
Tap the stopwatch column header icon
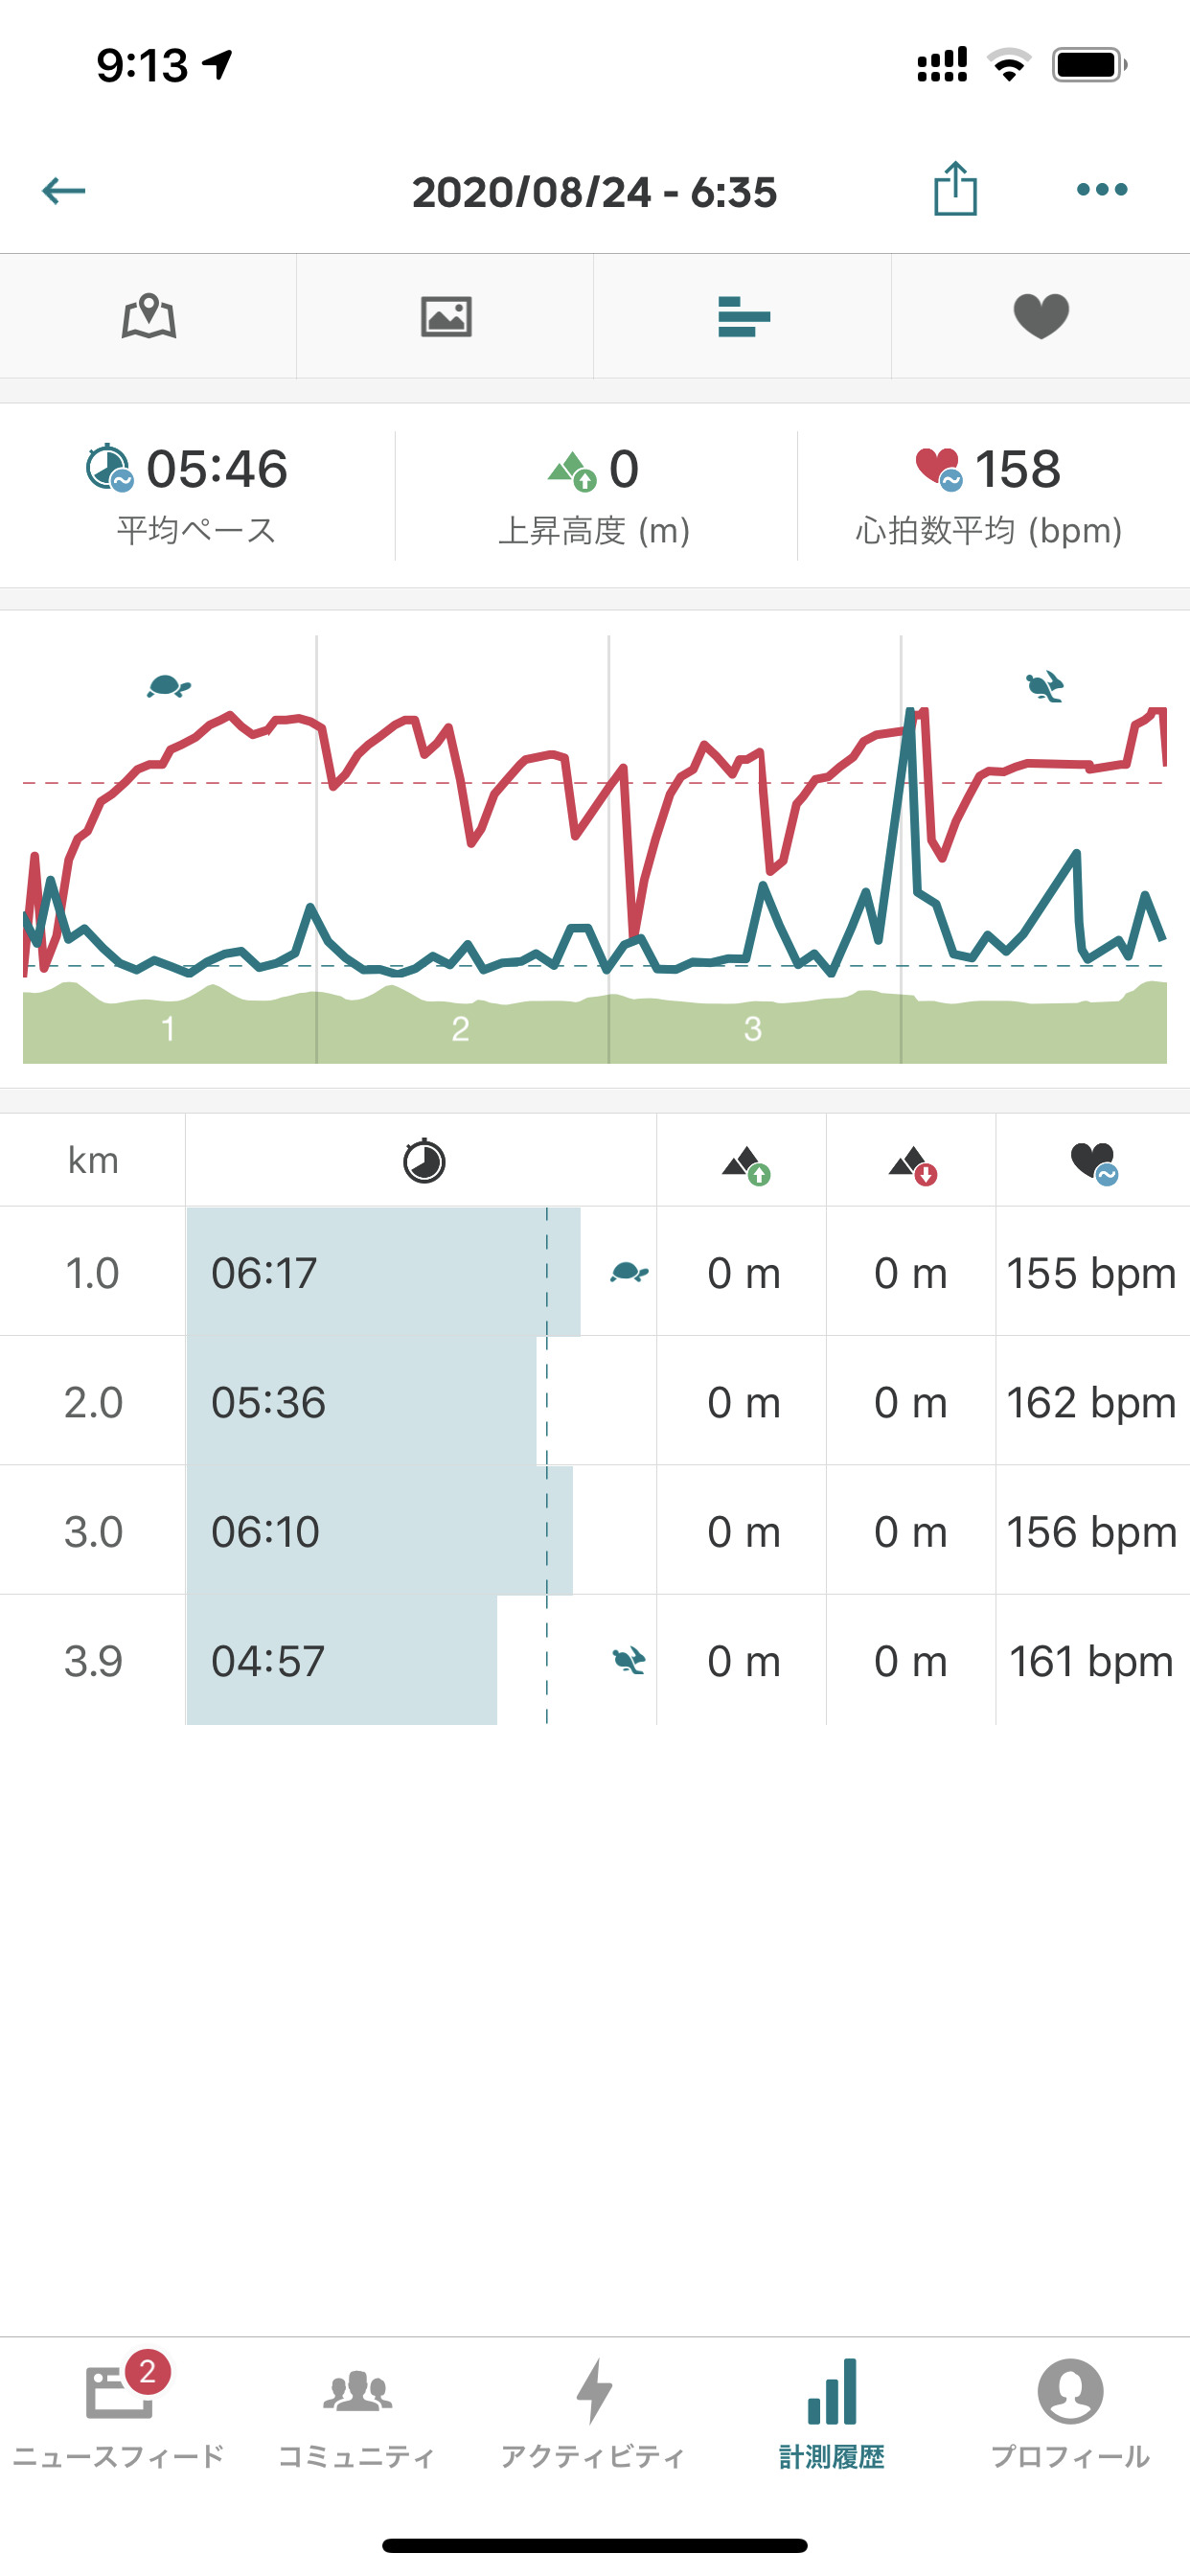coord(423,1161)
